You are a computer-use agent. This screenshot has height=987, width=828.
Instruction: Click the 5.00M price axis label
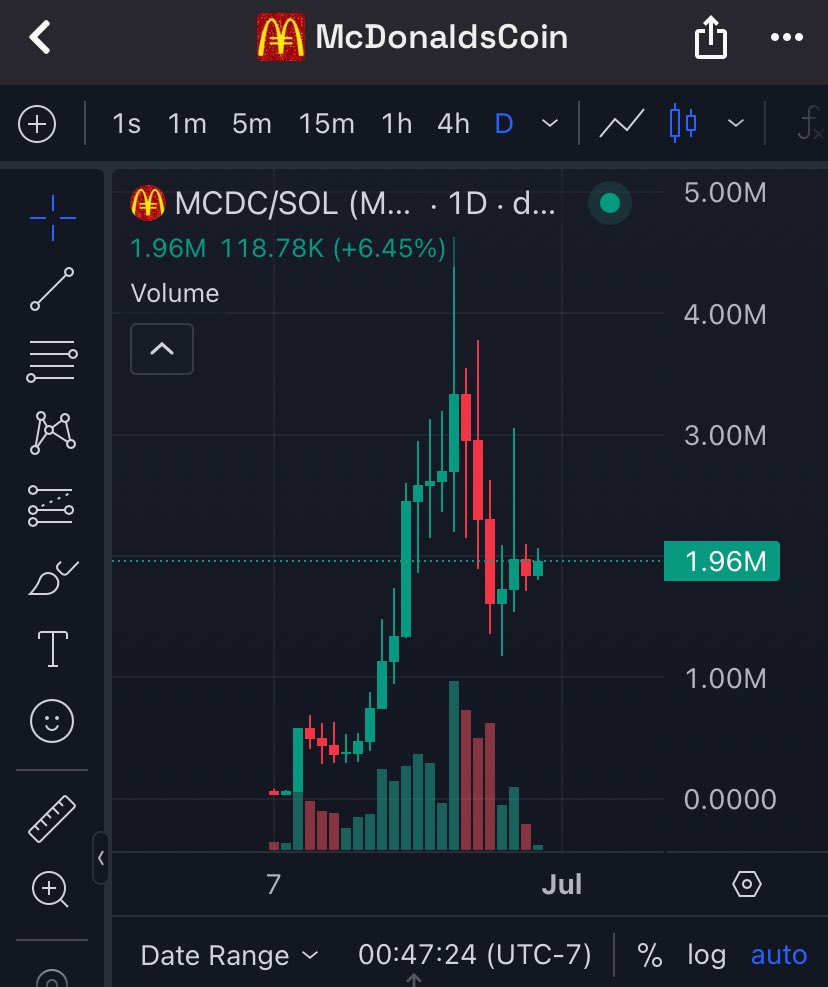[725, 193]
